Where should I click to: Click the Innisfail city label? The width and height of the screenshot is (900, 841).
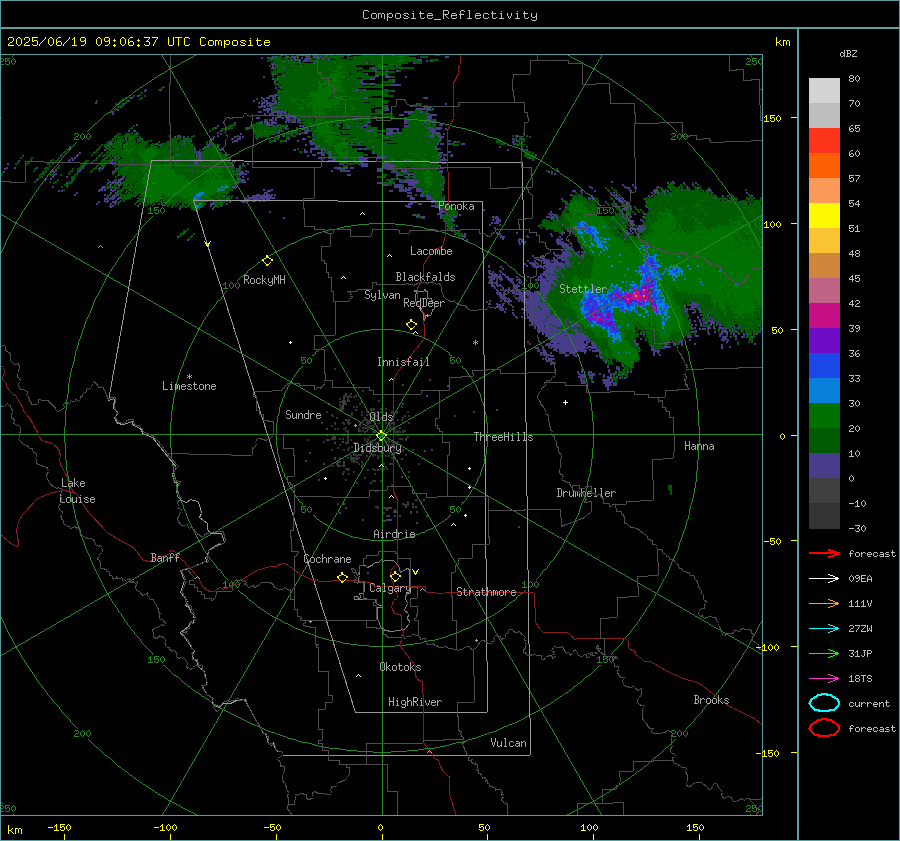[x=403, y=362]
